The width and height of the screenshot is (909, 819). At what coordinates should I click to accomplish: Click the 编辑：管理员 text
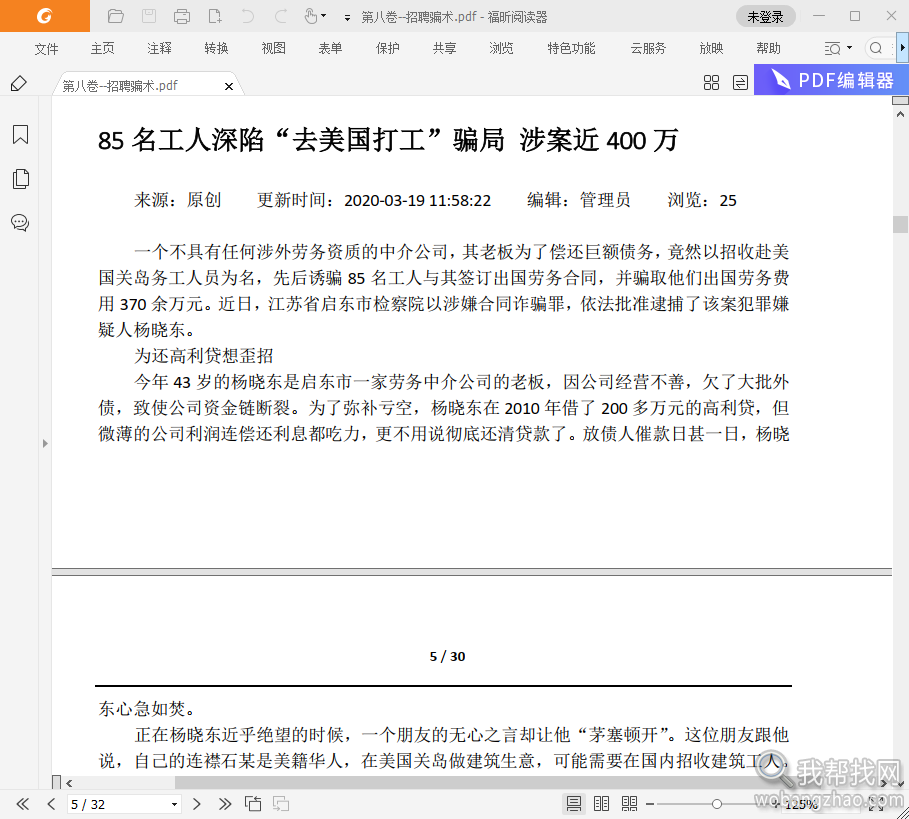[x=579, y=201]
